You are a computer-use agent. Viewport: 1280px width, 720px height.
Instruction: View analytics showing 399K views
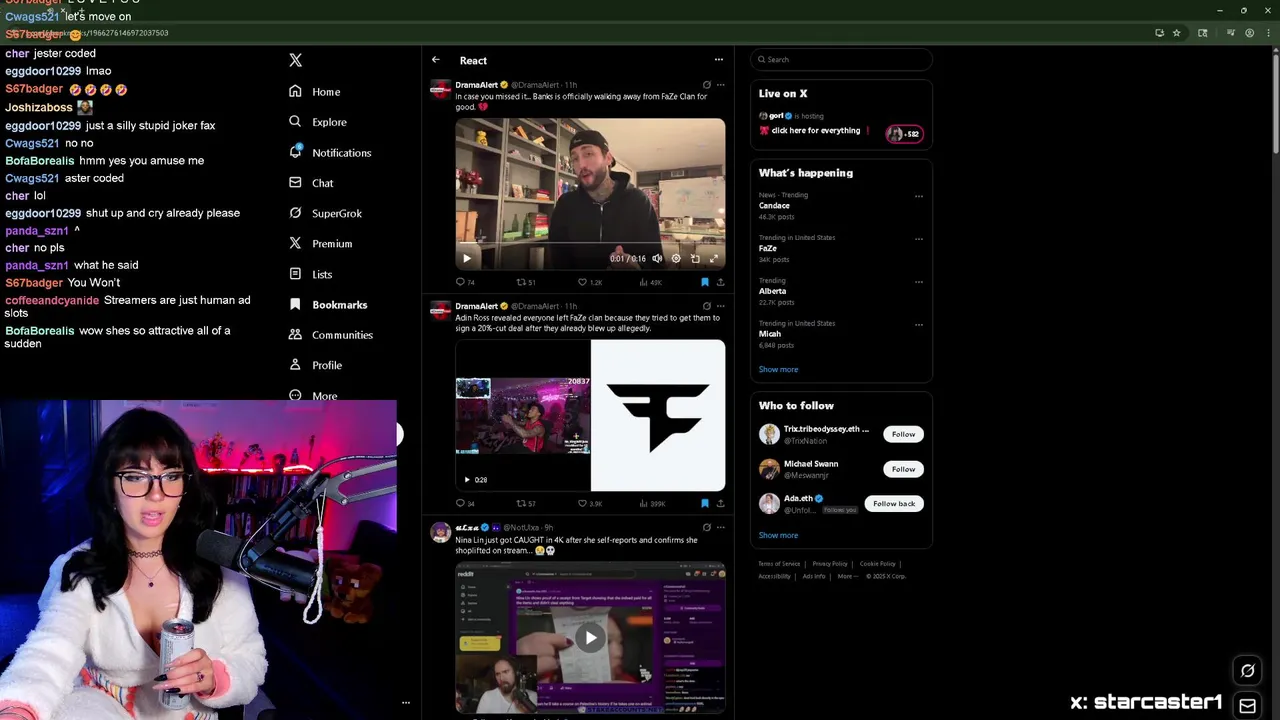coord(651,503)
